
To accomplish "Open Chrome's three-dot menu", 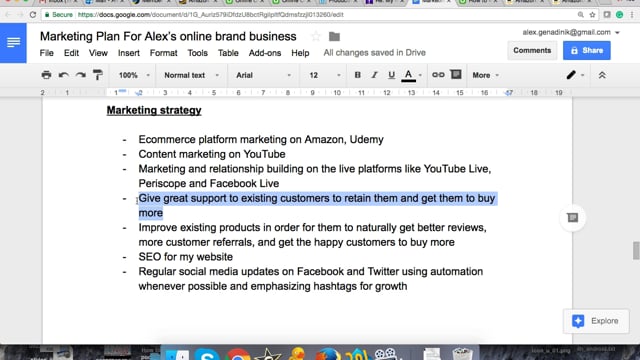I will point(632,15).
